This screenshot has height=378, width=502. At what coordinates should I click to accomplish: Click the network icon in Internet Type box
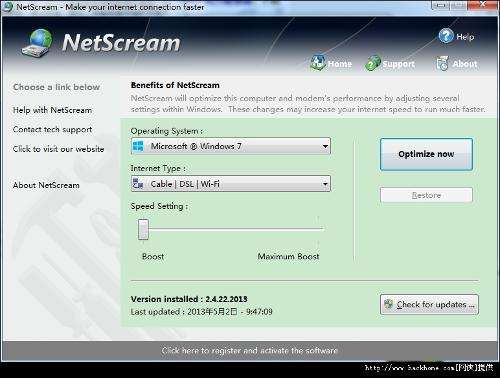[138, 184]
